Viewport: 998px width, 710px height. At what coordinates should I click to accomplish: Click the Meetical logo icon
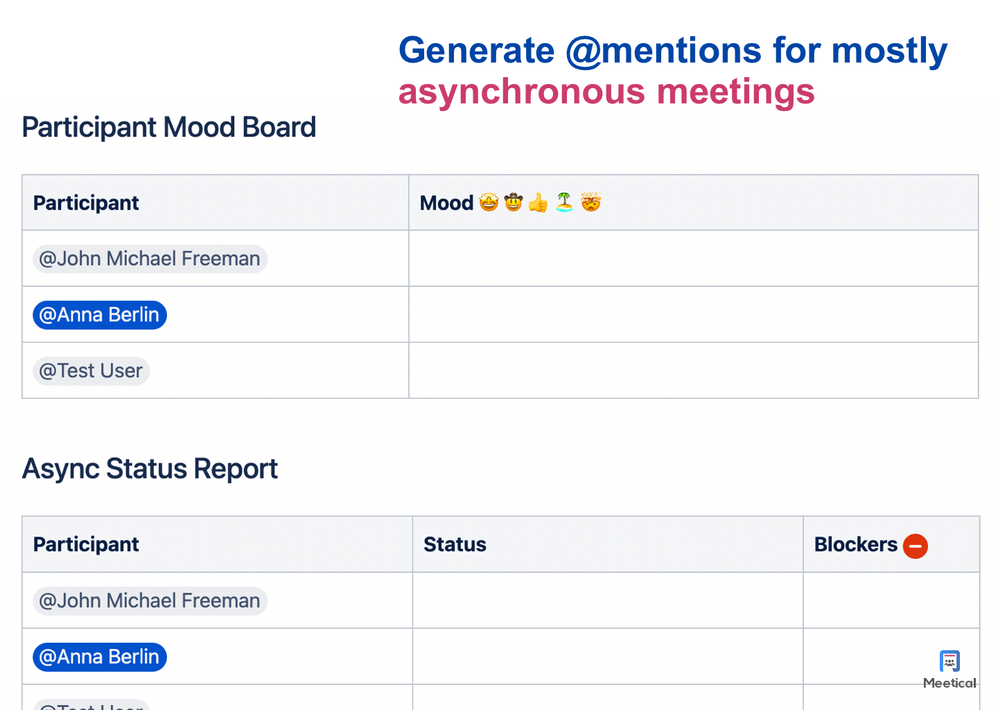pyautogui.click(x=949, y=662)
